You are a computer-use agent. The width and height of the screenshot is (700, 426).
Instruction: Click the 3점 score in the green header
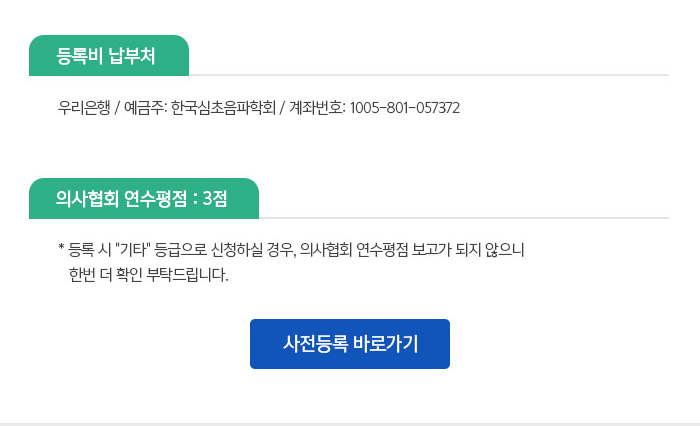pos(215,198)
